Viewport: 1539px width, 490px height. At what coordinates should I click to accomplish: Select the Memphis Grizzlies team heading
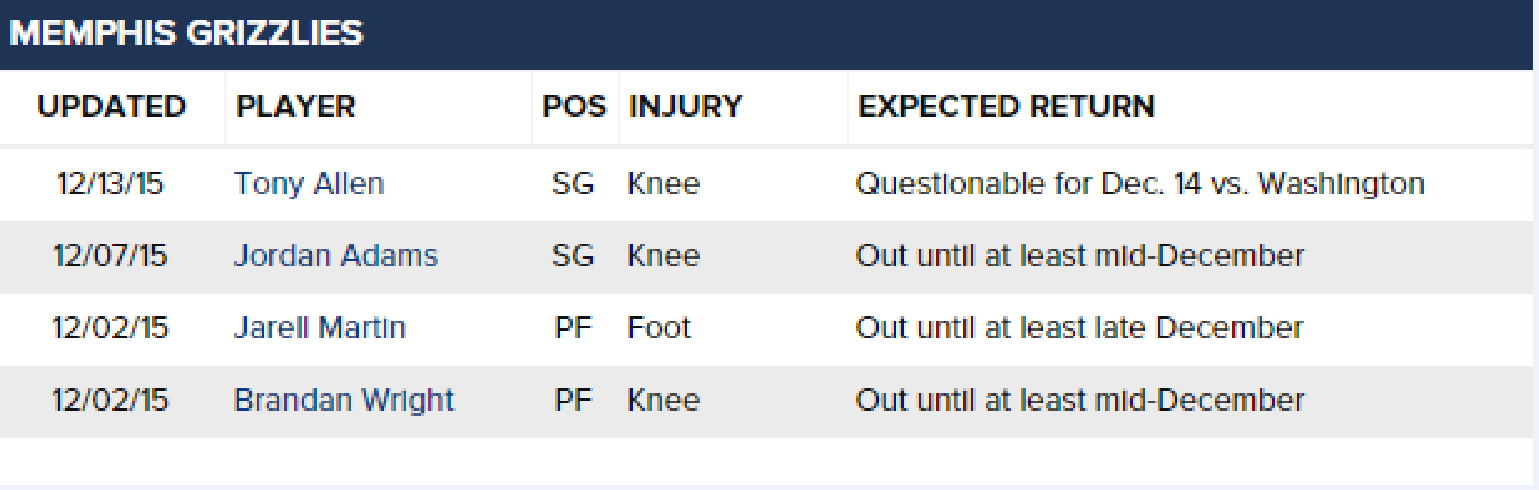186,34
